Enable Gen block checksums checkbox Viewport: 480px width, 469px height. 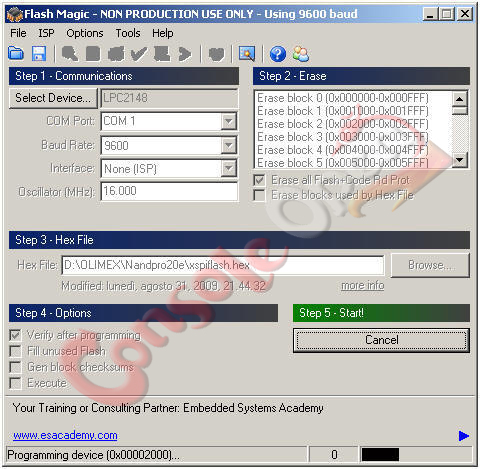[15, 367]
